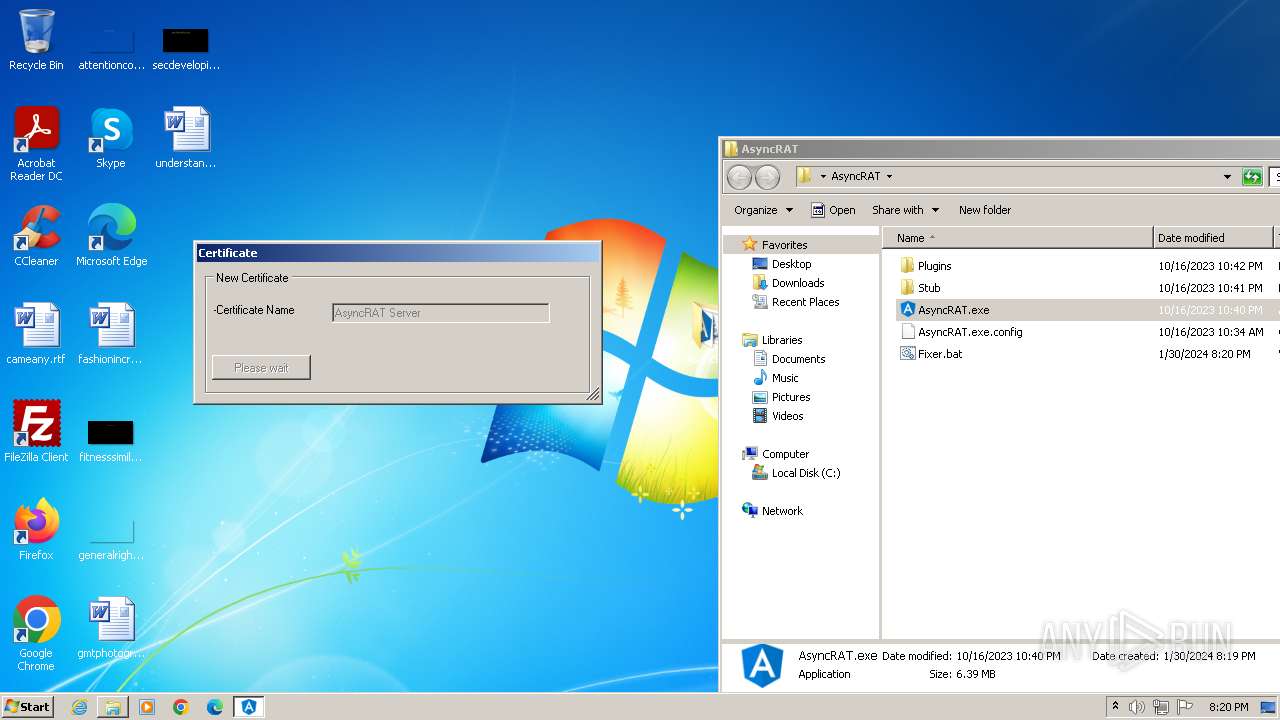Screen dimensions: 1280x720
Task: Select Music library
Action: click(x=785, y=378)
